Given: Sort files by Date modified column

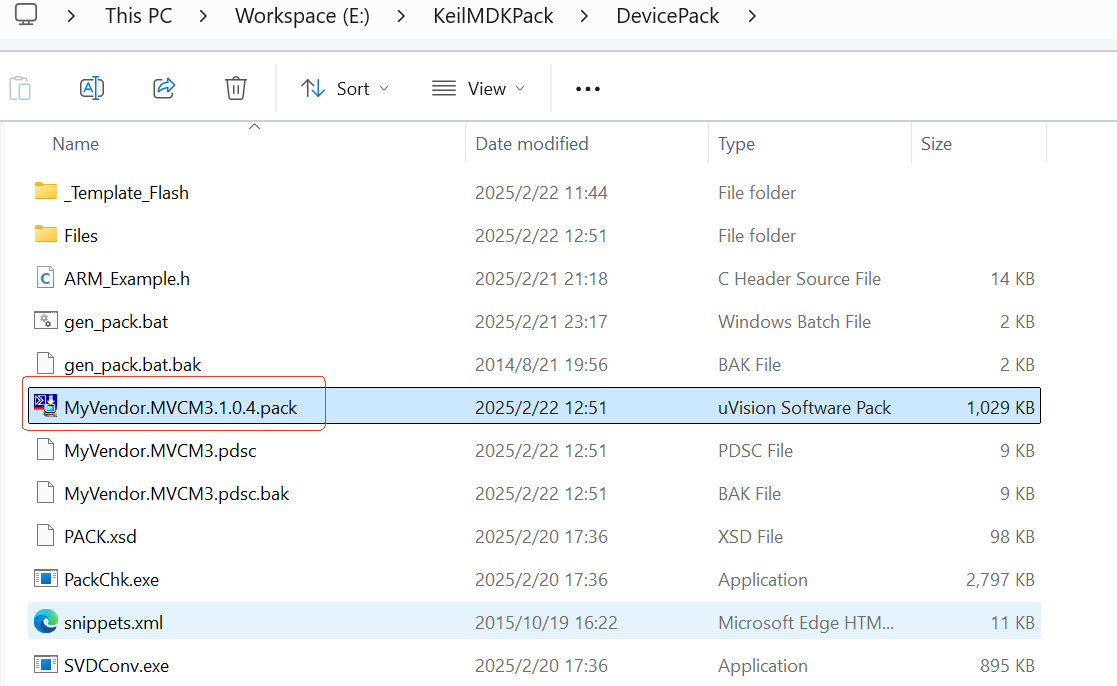Looking at the screenshot, I should pos(532,144).
